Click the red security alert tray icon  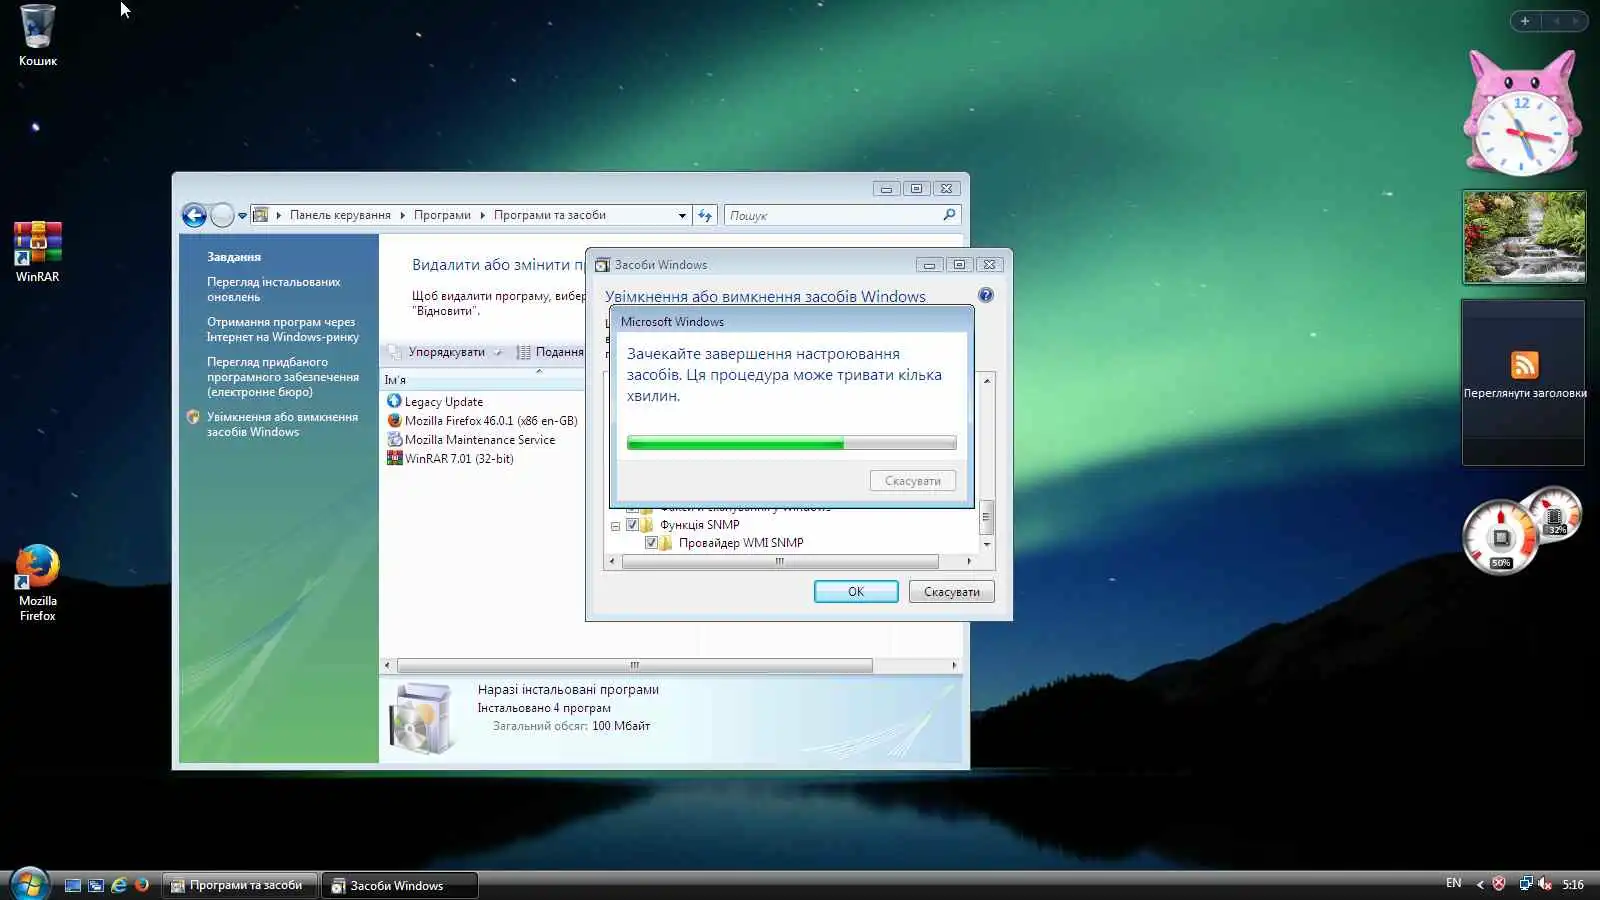pyautogui.click(x=1499, y=883)
